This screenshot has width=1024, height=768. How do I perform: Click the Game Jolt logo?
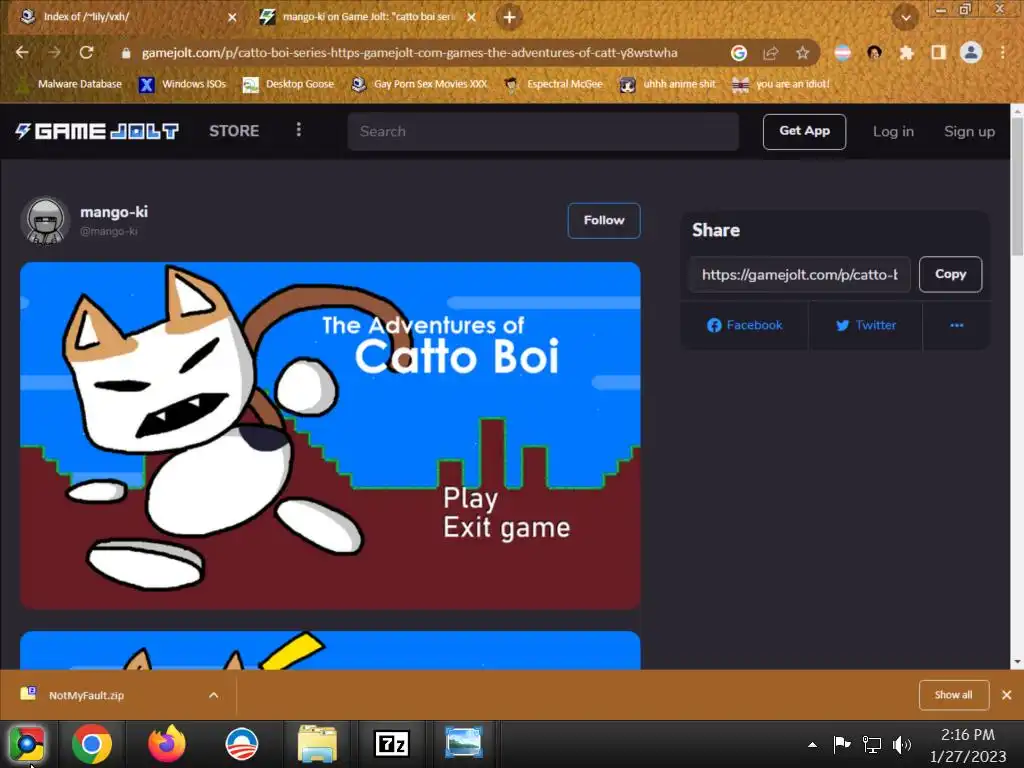pyautogui.click(x=97, y=131)
